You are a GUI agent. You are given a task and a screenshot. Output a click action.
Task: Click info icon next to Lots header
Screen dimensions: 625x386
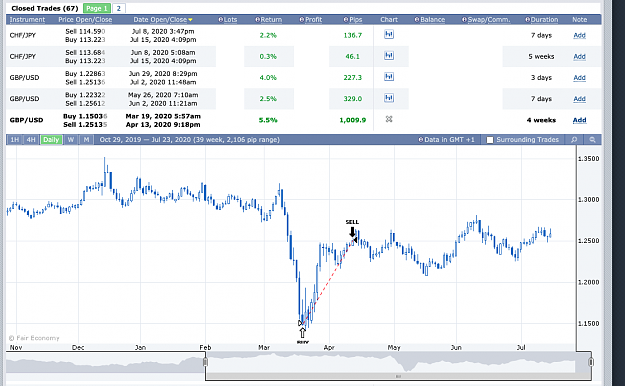click(221, 20)
